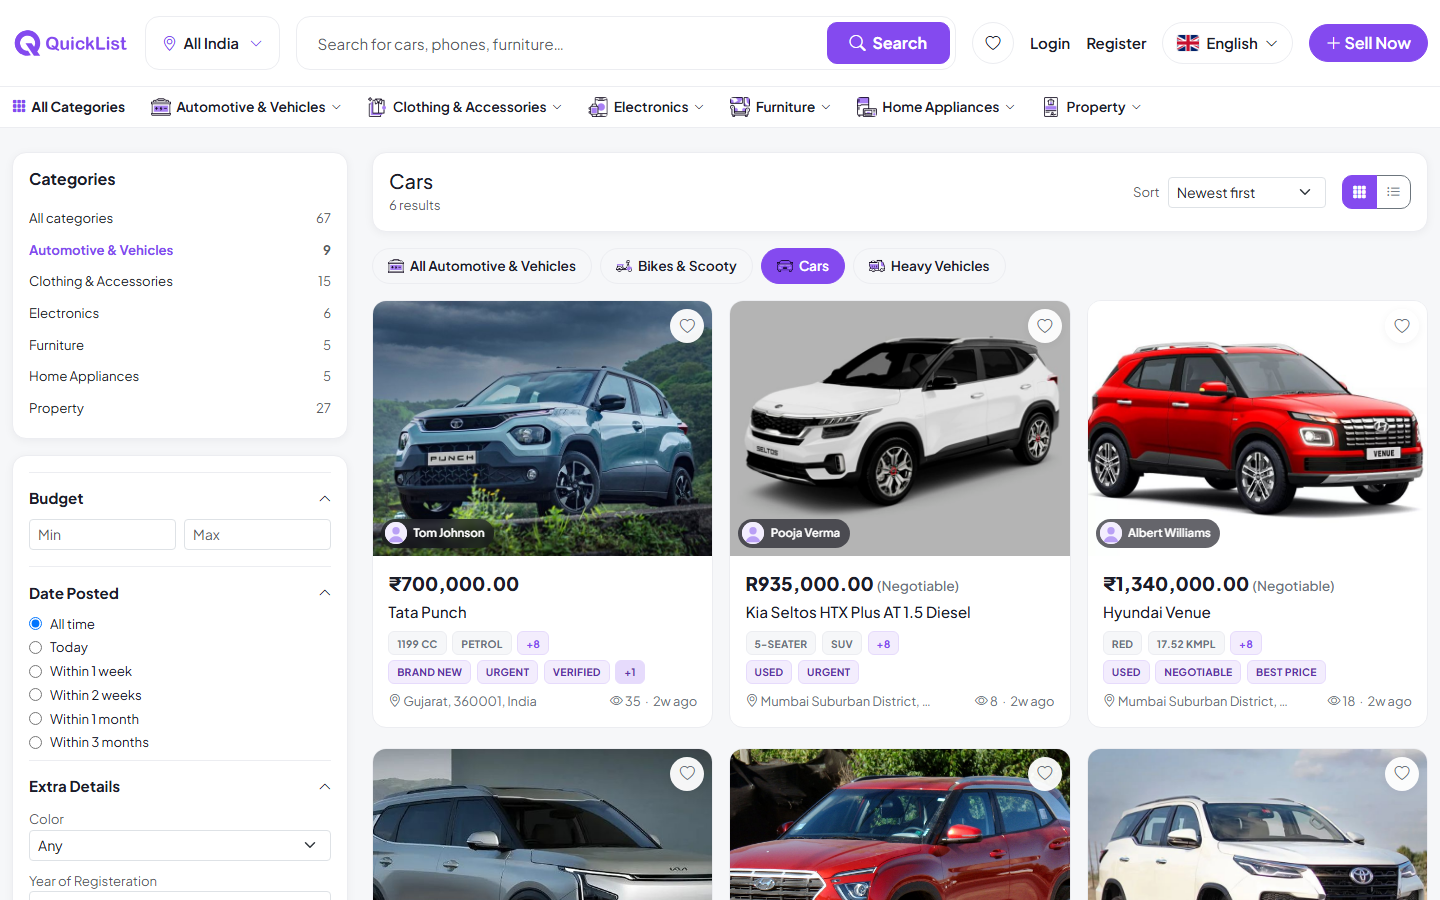Expand the Property nav chevron
This screenshot has width=1440, height=900.
(x=1136, y=107)
